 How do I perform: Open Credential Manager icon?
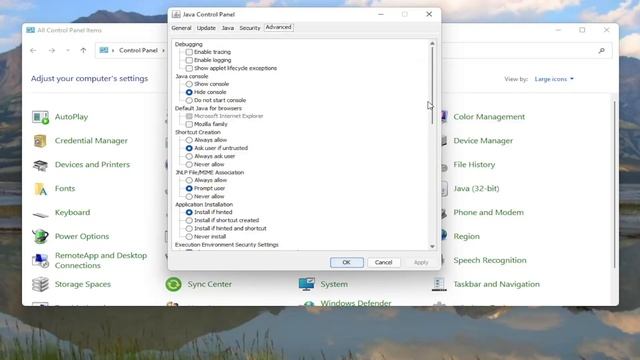[40, 141]
